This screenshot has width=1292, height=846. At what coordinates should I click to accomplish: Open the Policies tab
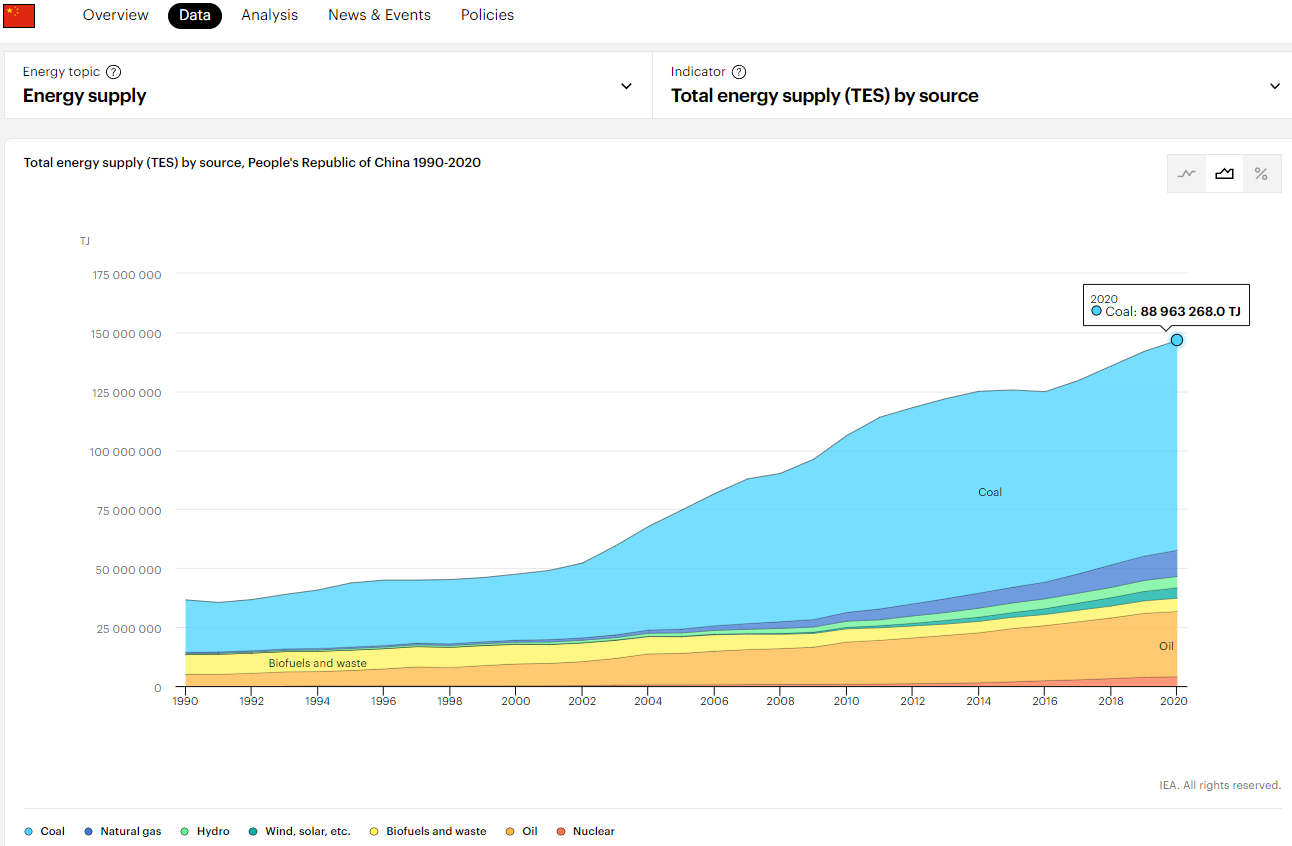tap(487, 15)
